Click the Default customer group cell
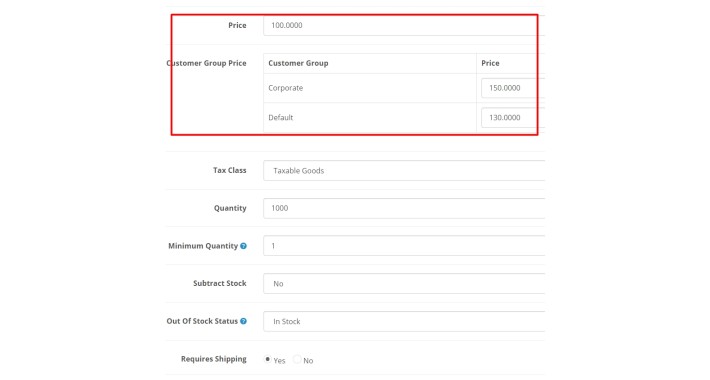Viewport: 710px width, 380px height. [x=369, y=117]
